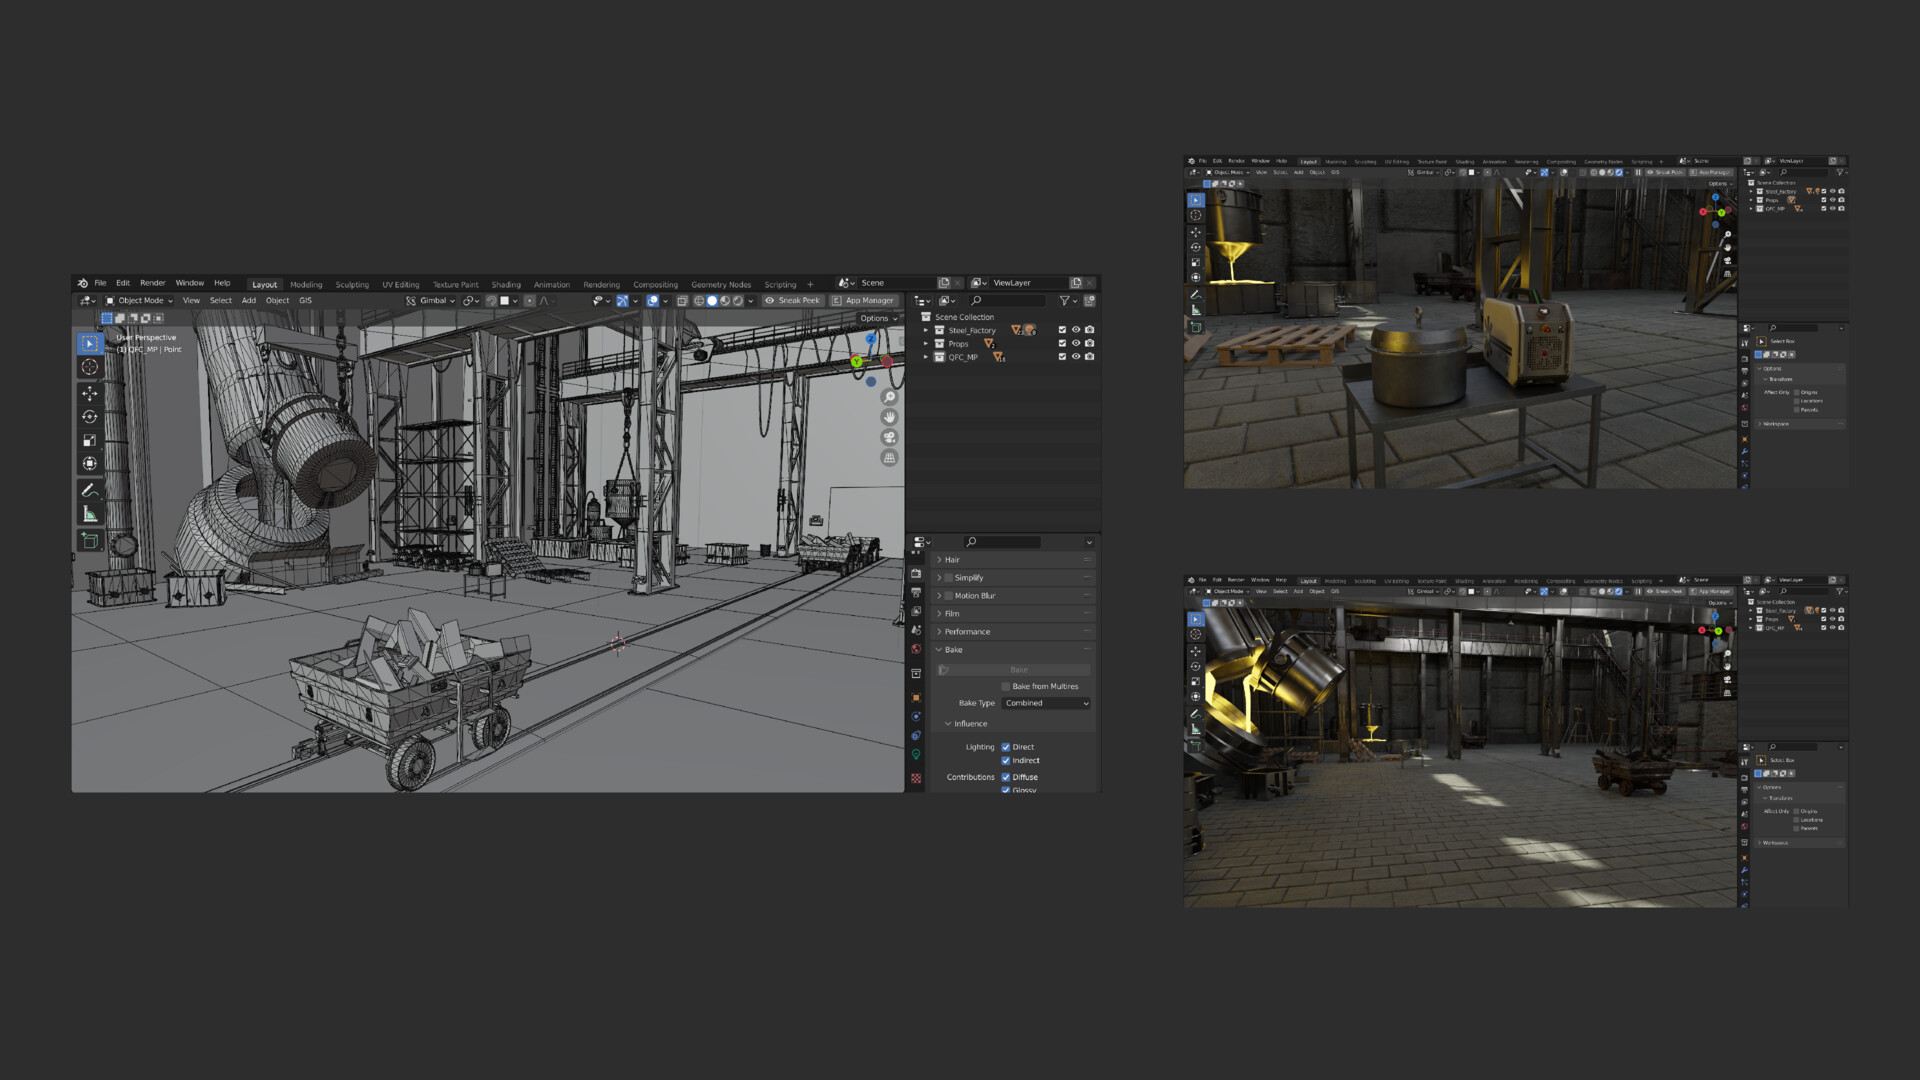This screenshot has height=1080, width=1920.
Task: Switch to the Shading workspace tab
Action: 505,285
